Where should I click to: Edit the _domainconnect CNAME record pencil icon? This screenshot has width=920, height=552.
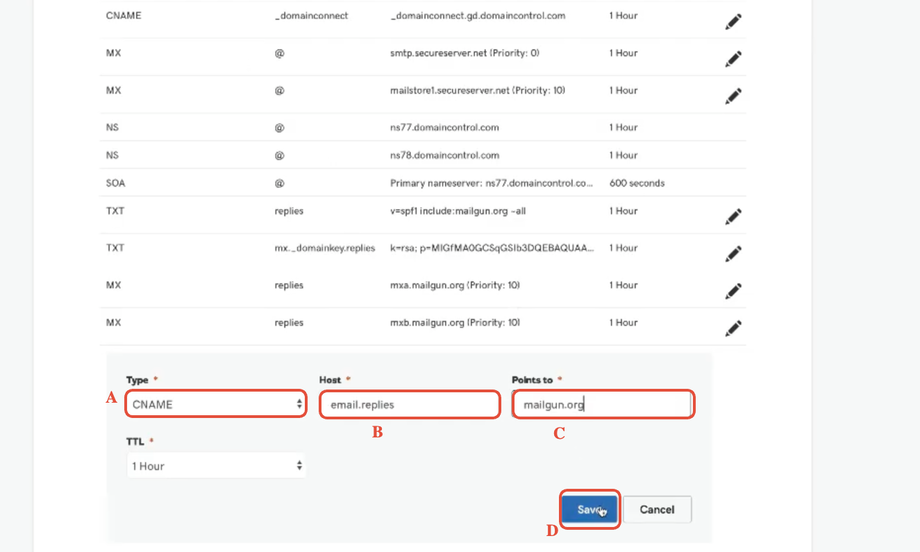(733, 22)
